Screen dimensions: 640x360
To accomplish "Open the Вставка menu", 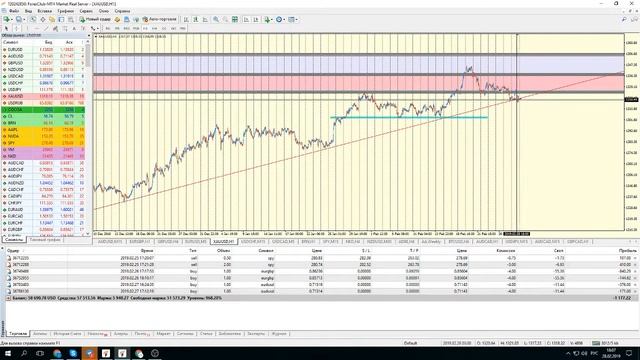I will click(44, 11).
